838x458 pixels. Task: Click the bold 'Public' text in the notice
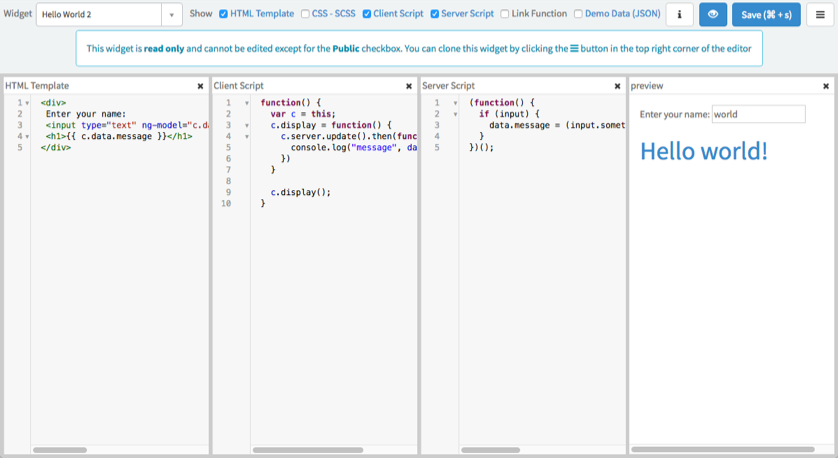coord(346,49)
